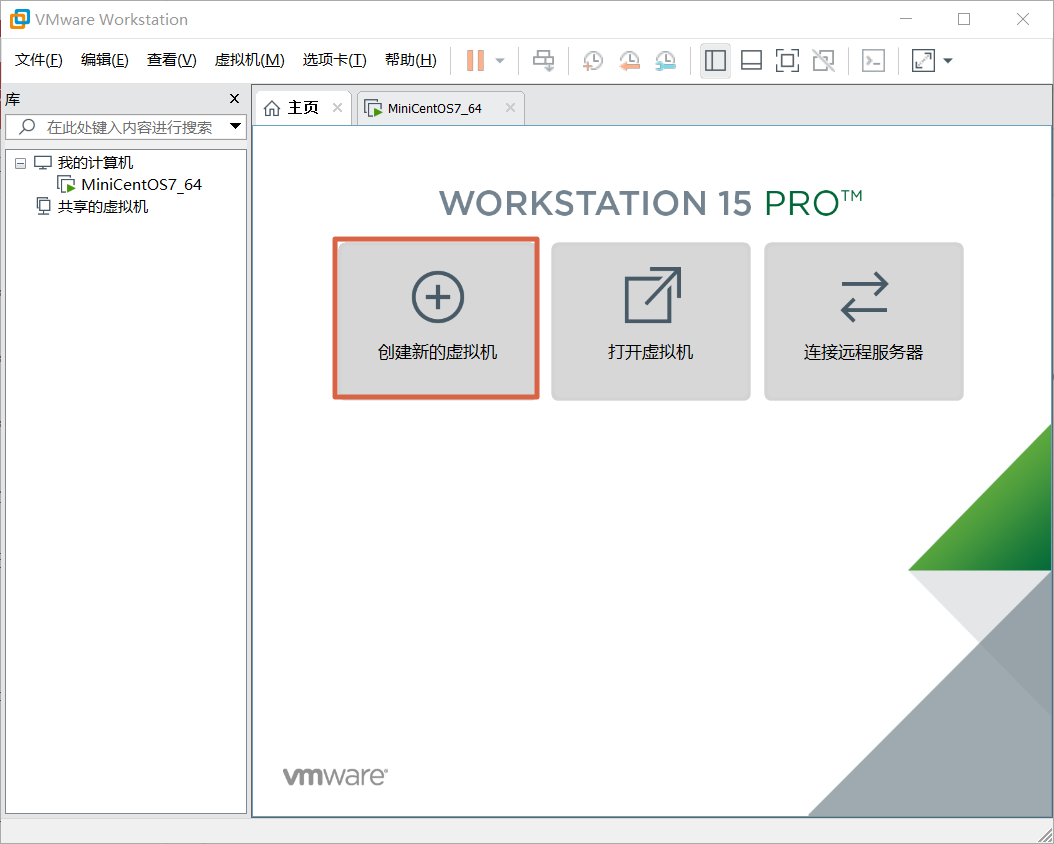The height and width of the screenshot is (844, 1054).
Task: Open the 查看(V) menu
Action: pos(171,60)
